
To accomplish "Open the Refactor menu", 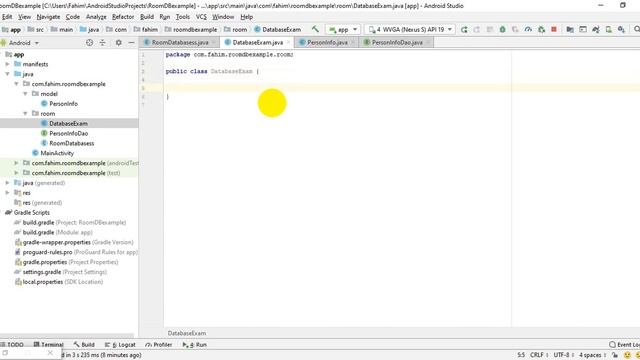I will click(x=123, y=17).
